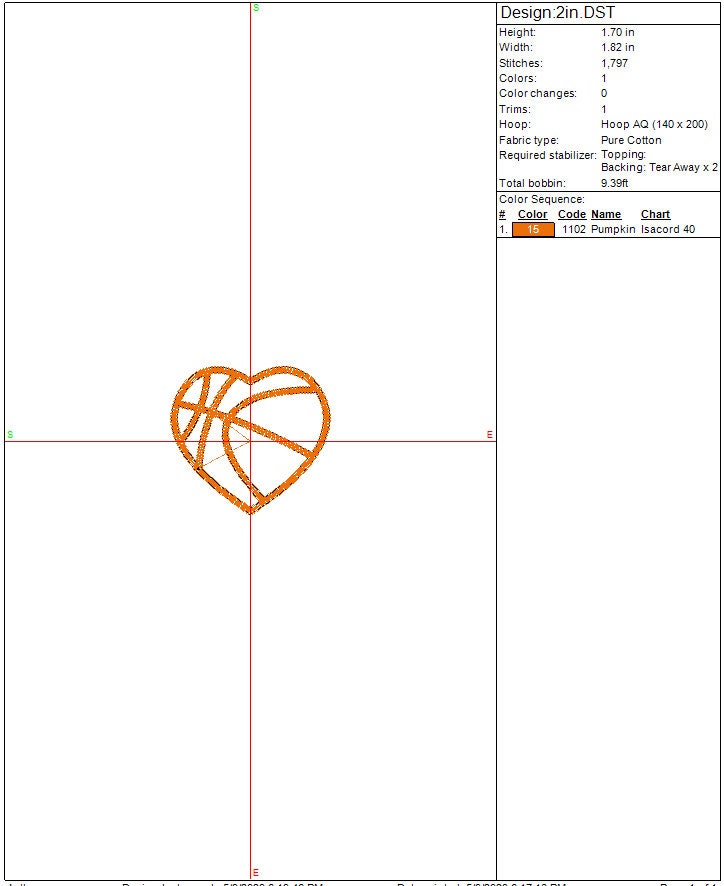The image size is (724, 886).
Task: Click the Hoop AQ (140 x 200) value
Action: pyautogui.click(x=654, y=125)
